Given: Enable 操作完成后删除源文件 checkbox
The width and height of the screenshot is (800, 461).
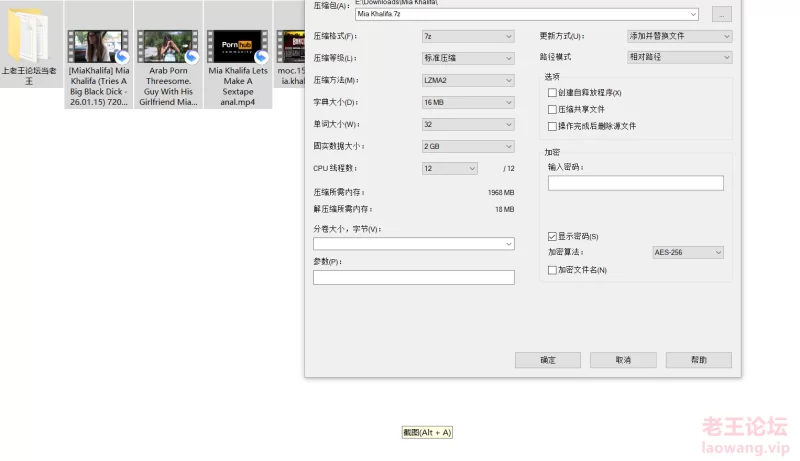Looking at the screenshot, I should point(552,126).
